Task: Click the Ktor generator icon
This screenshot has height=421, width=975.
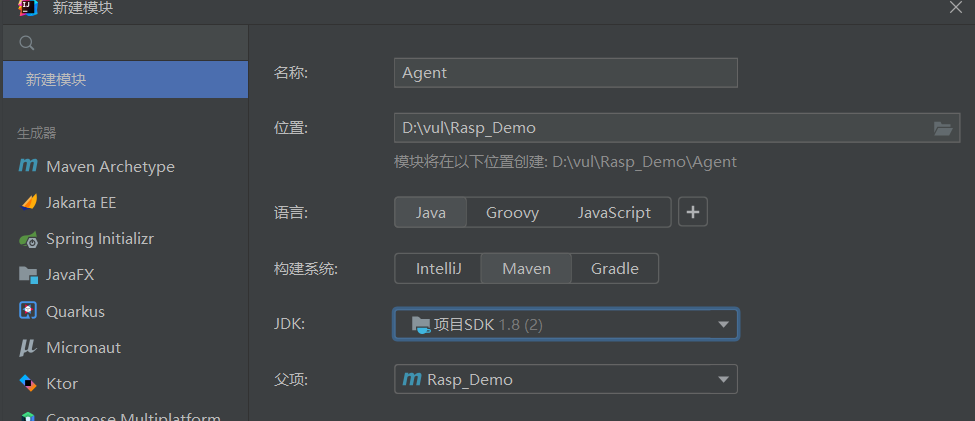Action: click(28, 383)
